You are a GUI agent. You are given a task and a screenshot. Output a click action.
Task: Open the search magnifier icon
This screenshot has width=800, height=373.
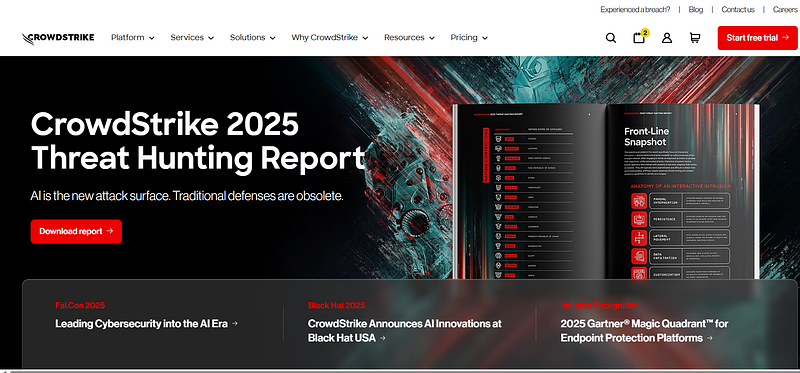611,38
